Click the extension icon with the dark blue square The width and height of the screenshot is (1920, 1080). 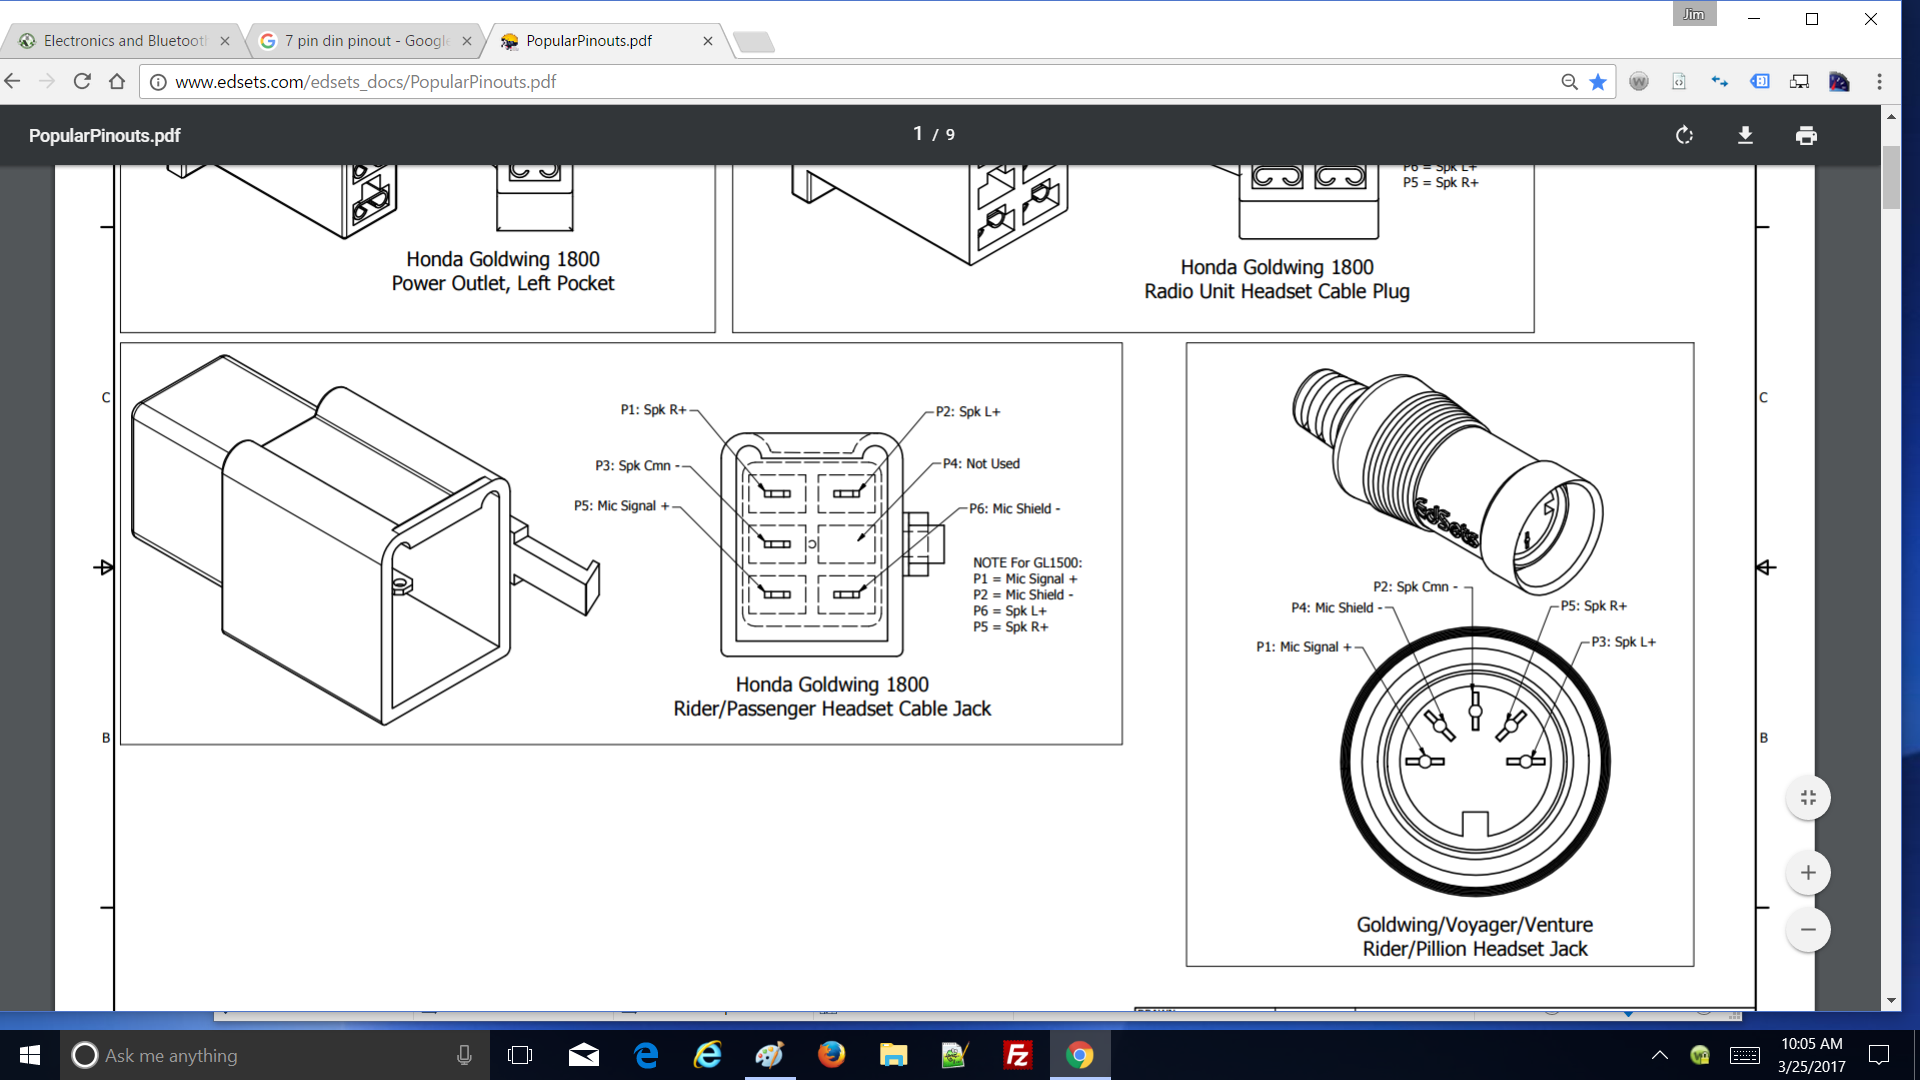[1839, 82]
